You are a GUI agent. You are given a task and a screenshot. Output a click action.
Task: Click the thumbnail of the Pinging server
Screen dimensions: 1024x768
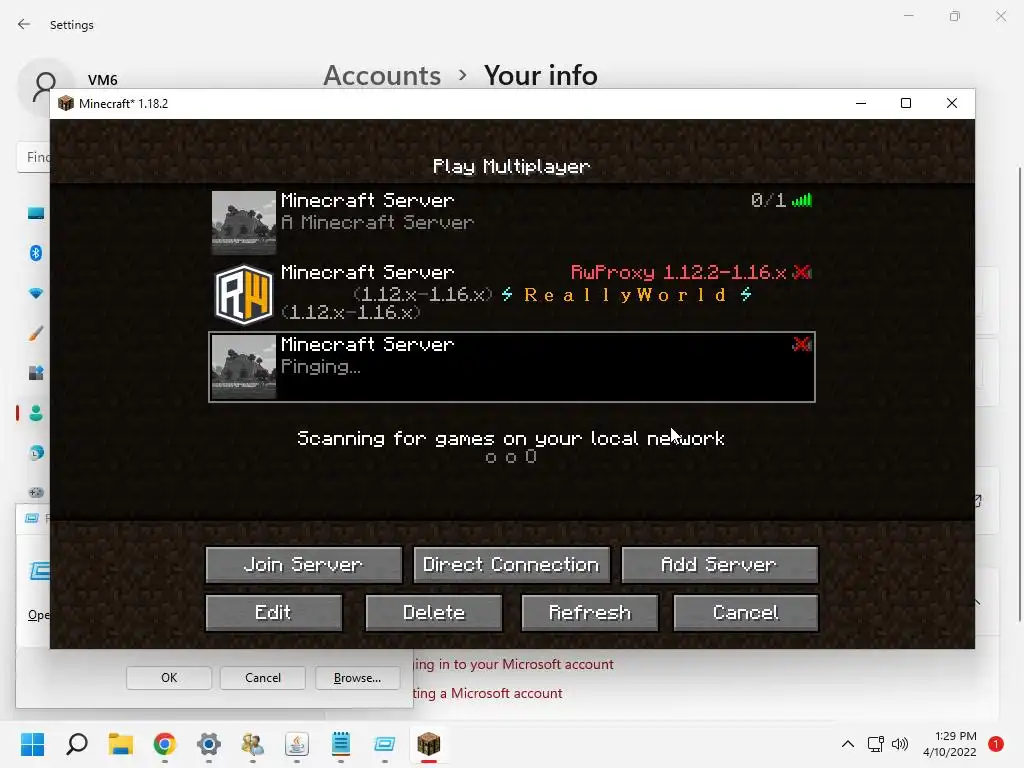244,366
